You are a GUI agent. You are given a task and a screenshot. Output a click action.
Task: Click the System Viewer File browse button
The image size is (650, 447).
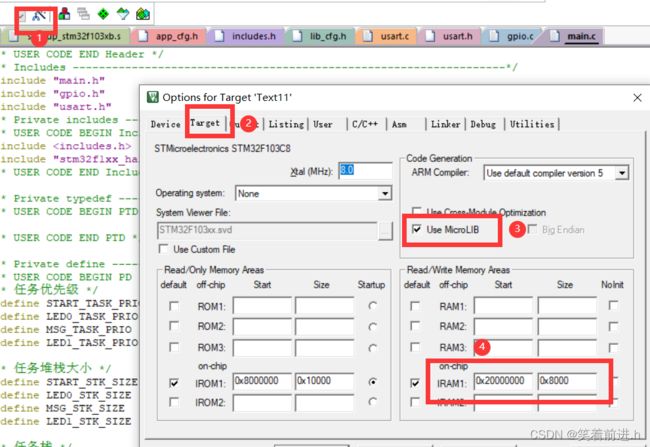tap(386, 231)
